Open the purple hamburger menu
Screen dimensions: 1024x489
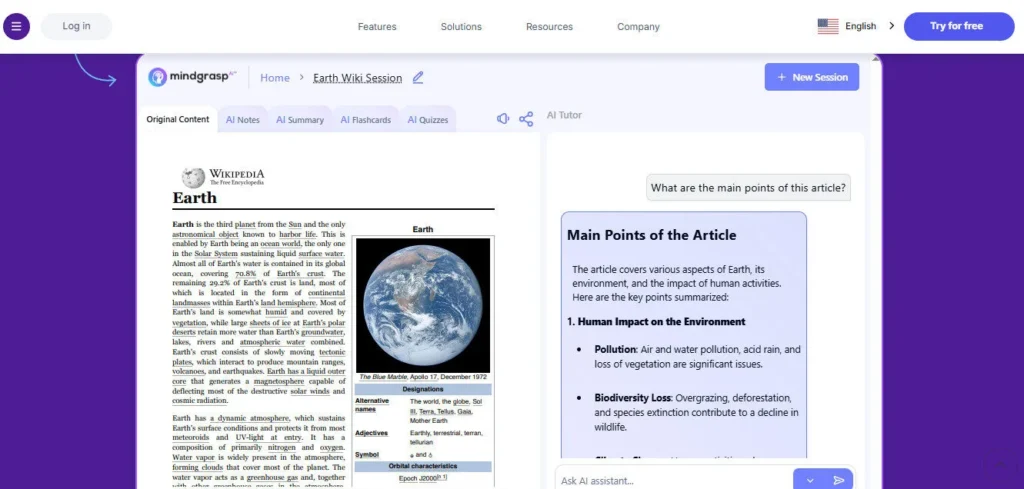click(x=16, y=26)
